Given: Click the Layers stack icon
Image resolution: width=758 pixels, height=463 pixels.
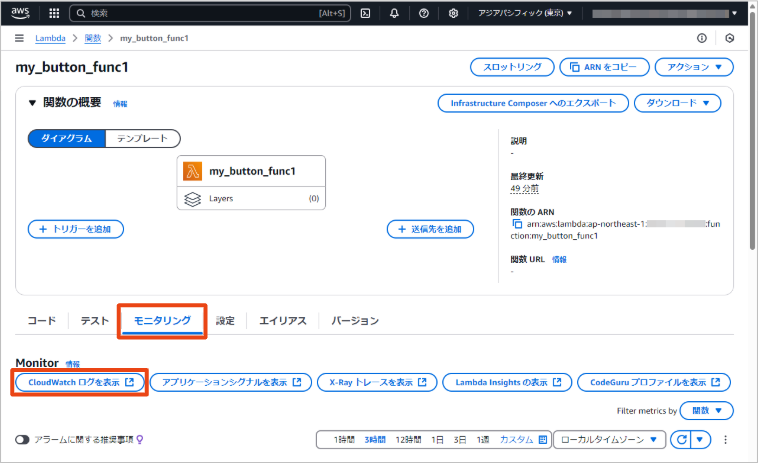Looking at the screenshot, I should [192, 199].
